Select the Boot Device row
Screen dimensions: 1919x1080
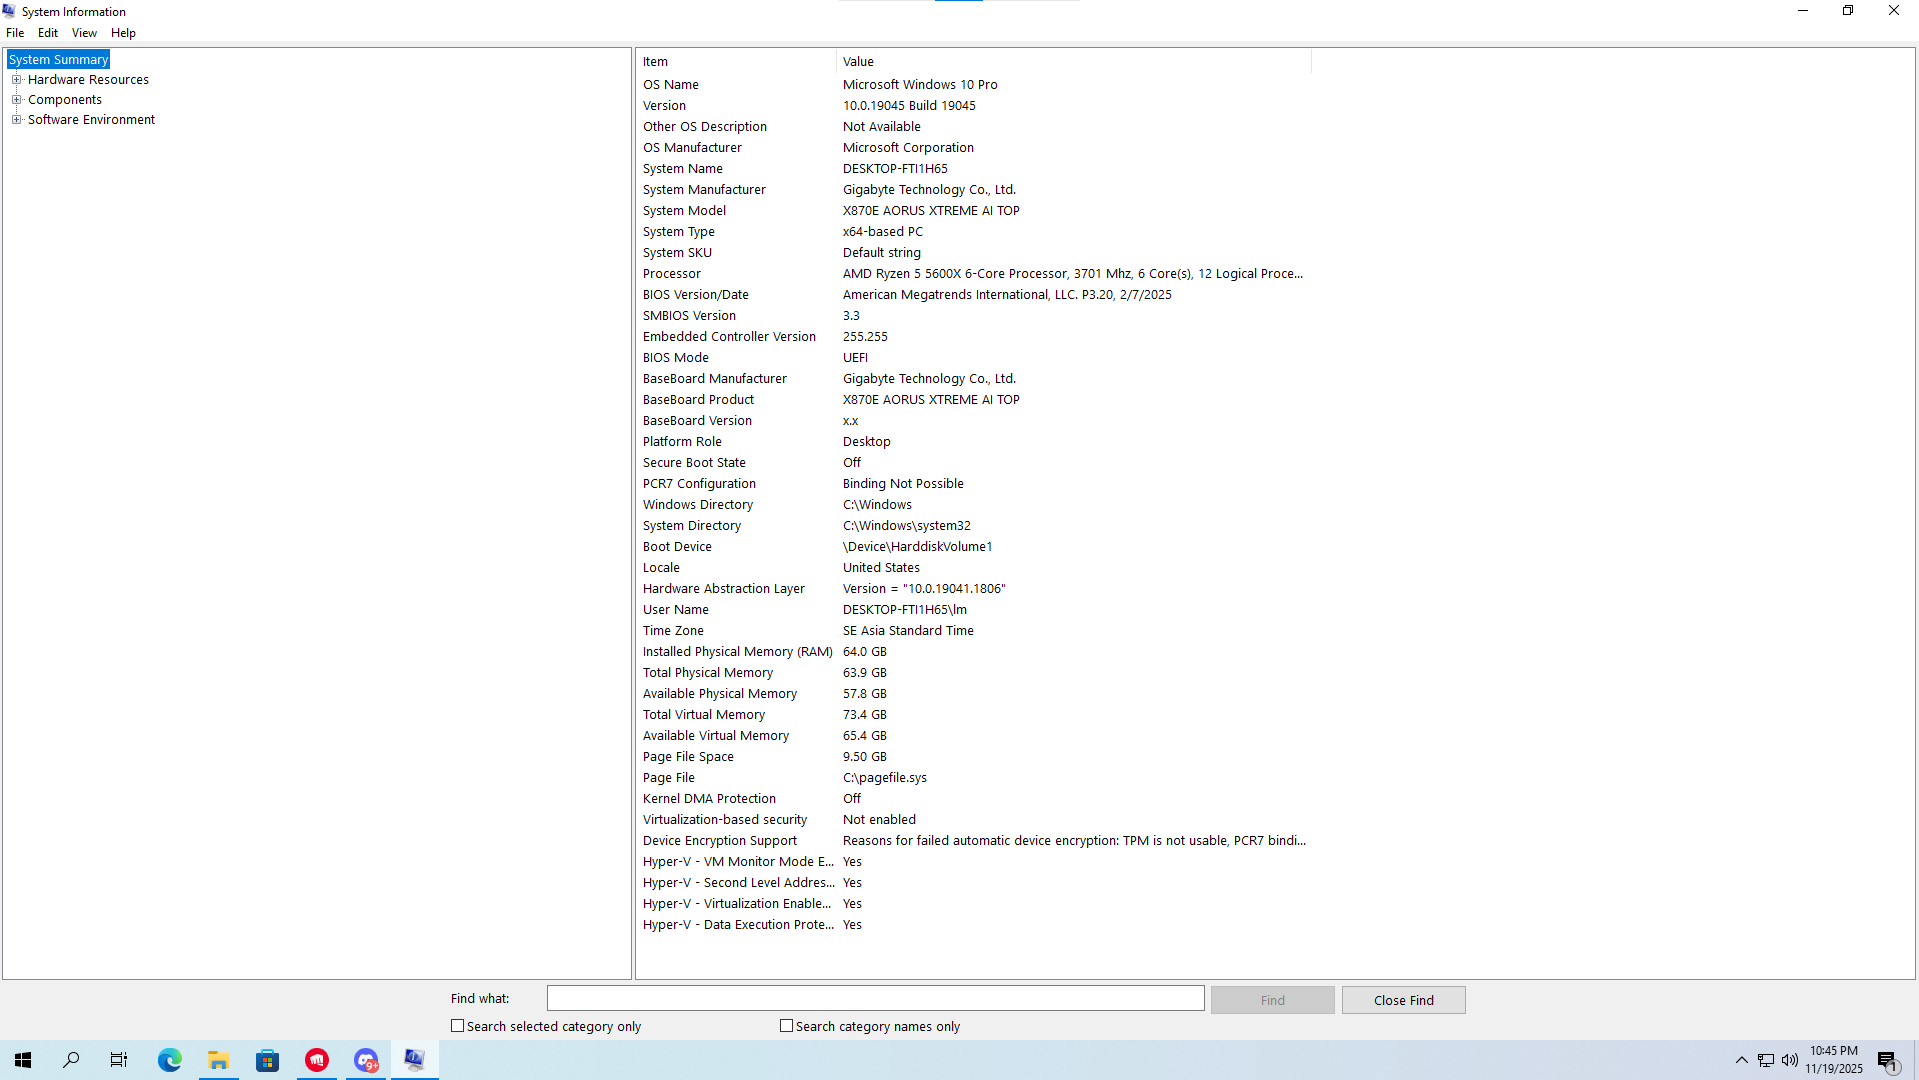click(x=974, y=547)
